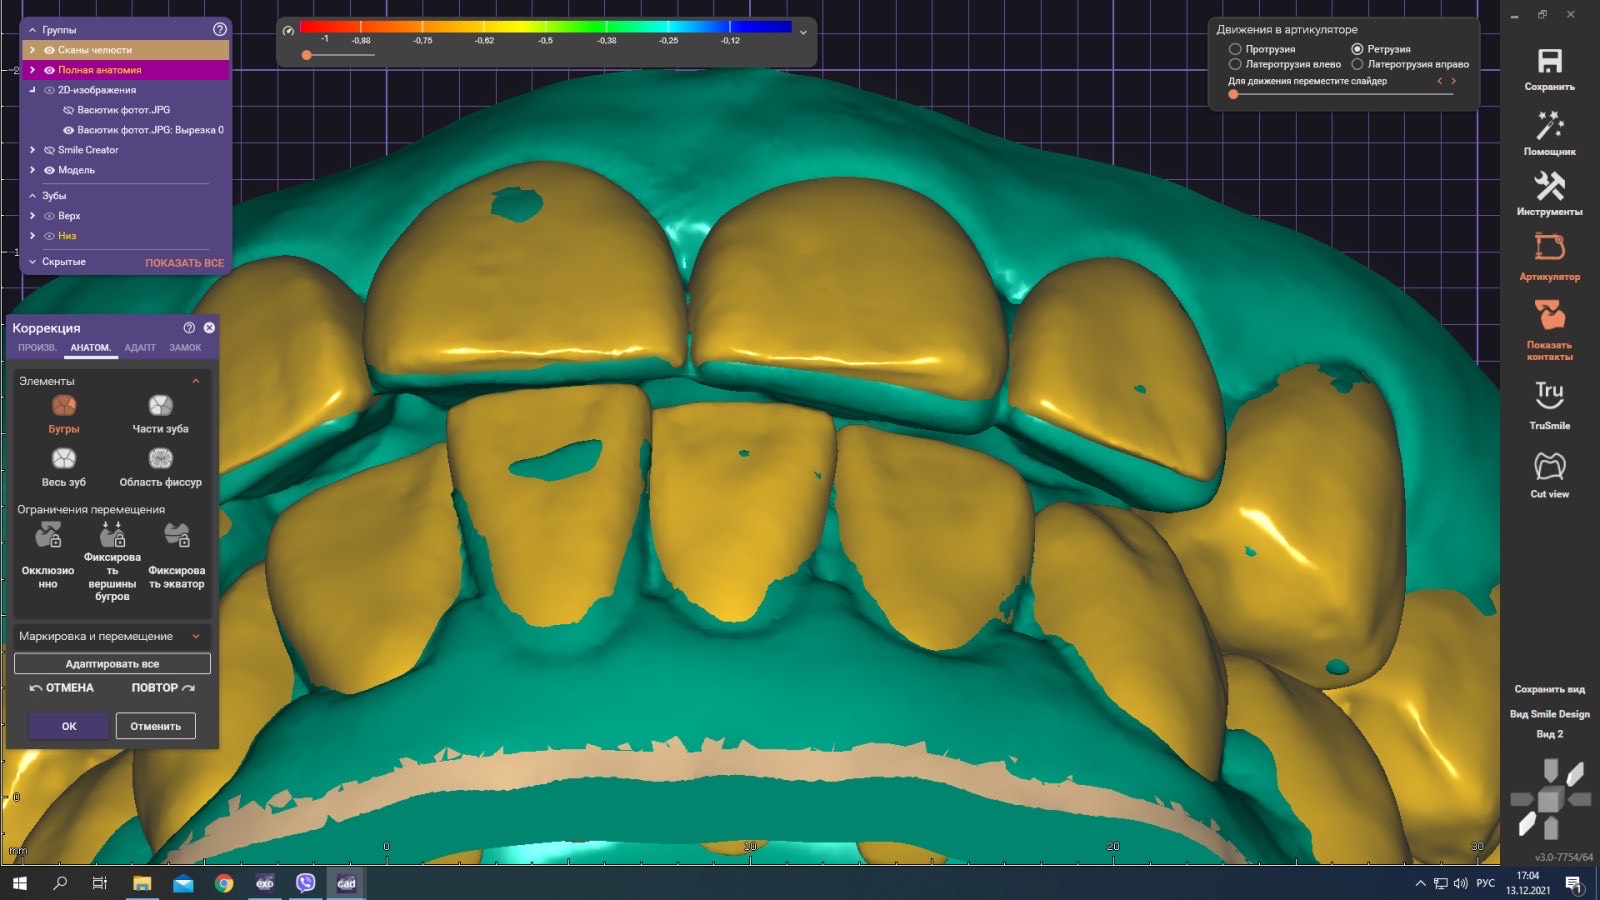The width and height of the screenshot is (1600, 900).
Task: Click the Показать контакты icon
Action: [x=1549, y=317]
